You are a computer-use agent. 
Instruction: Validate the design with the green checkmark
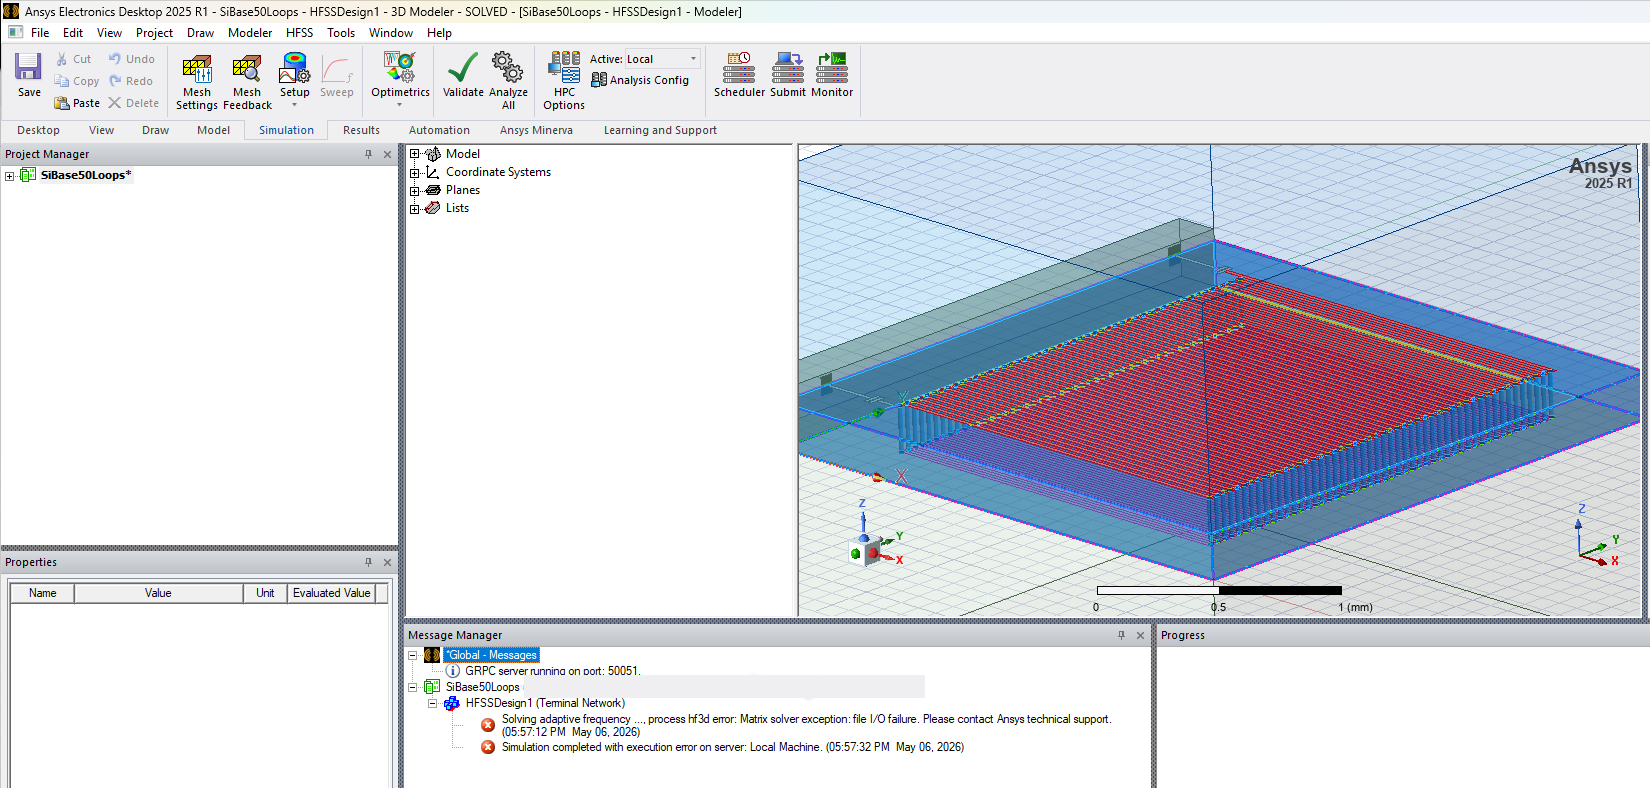pos(463,67)
